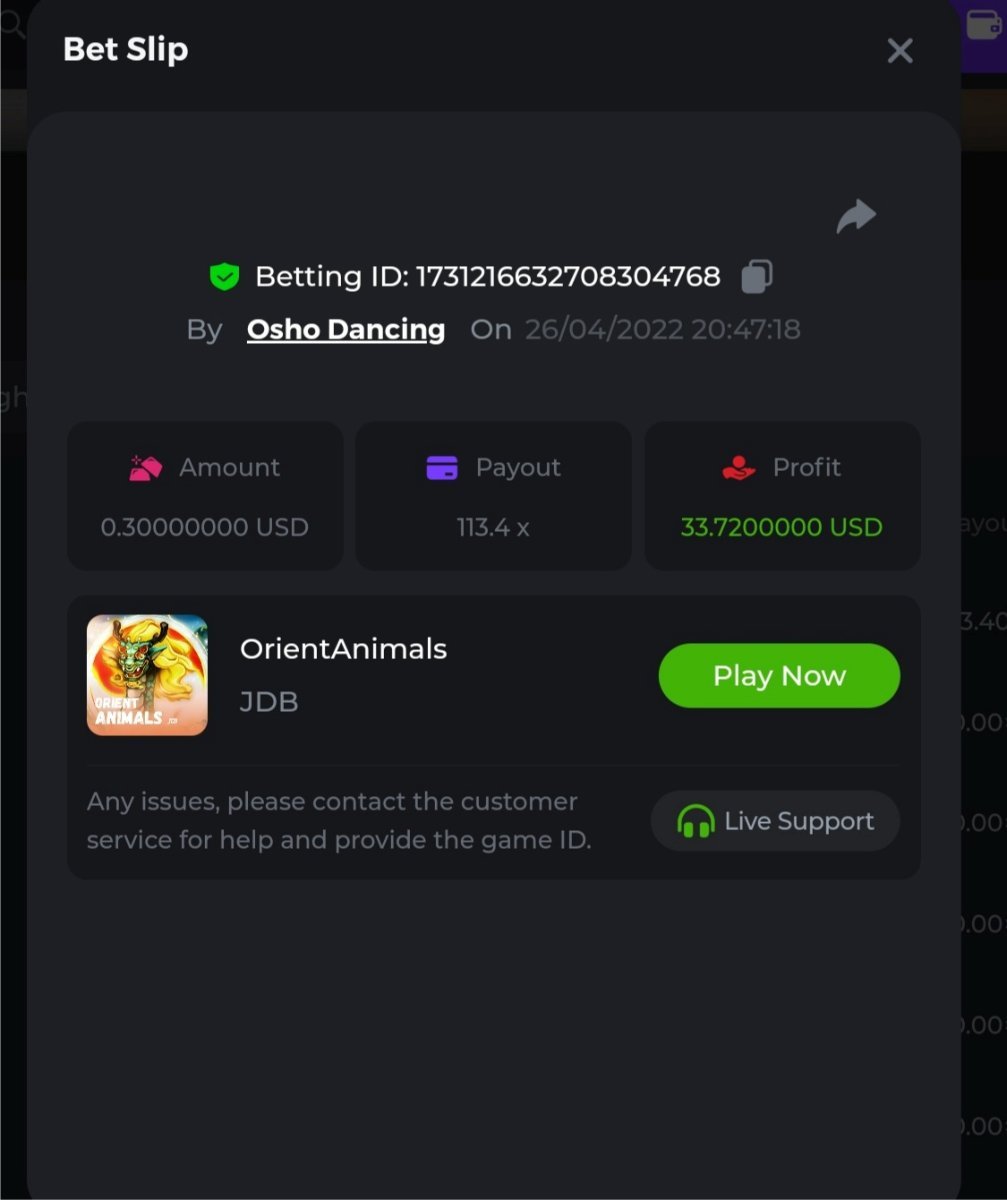Screen dimensions: 1007x1200
Task: Click the OrientAnimals game thumbnail
Action: click(x=147, y=675)
